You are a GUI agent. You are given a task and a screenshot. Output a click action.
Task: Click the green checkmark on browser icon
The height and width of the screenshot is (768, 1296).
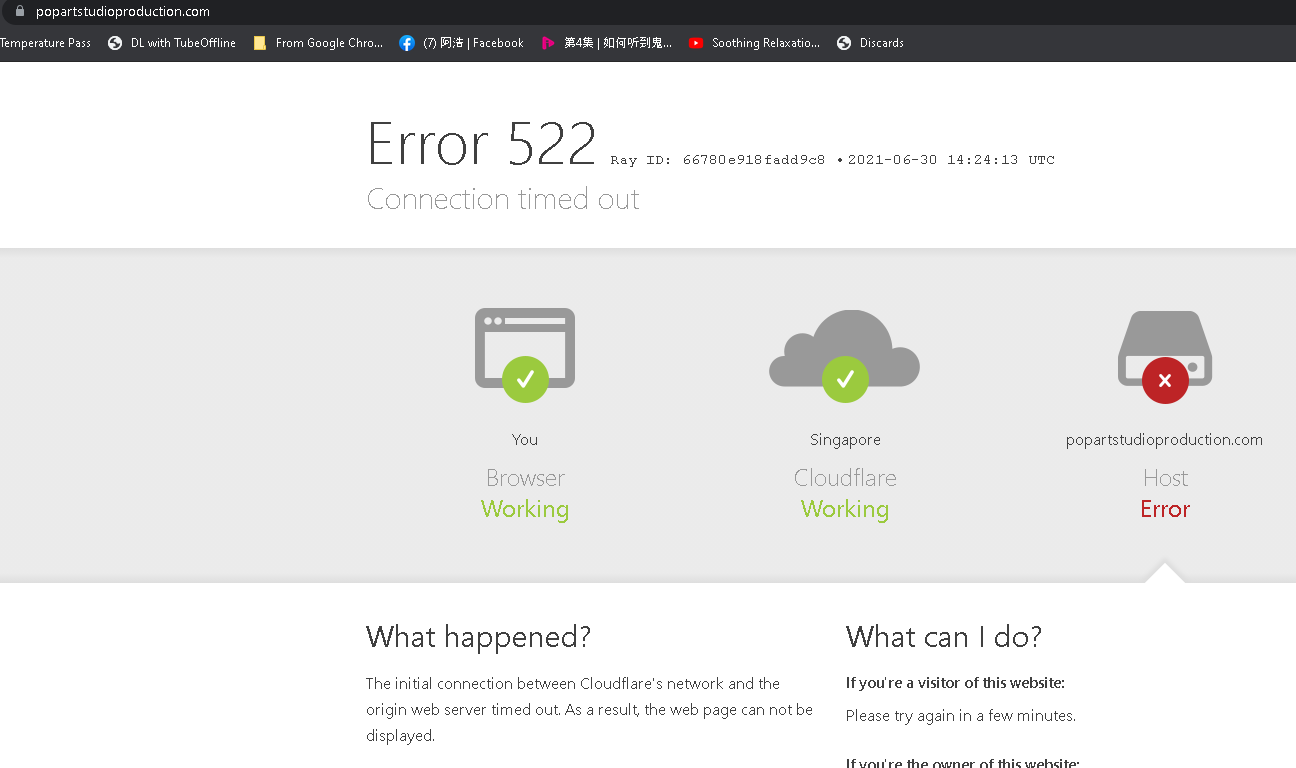pos(525,379)
